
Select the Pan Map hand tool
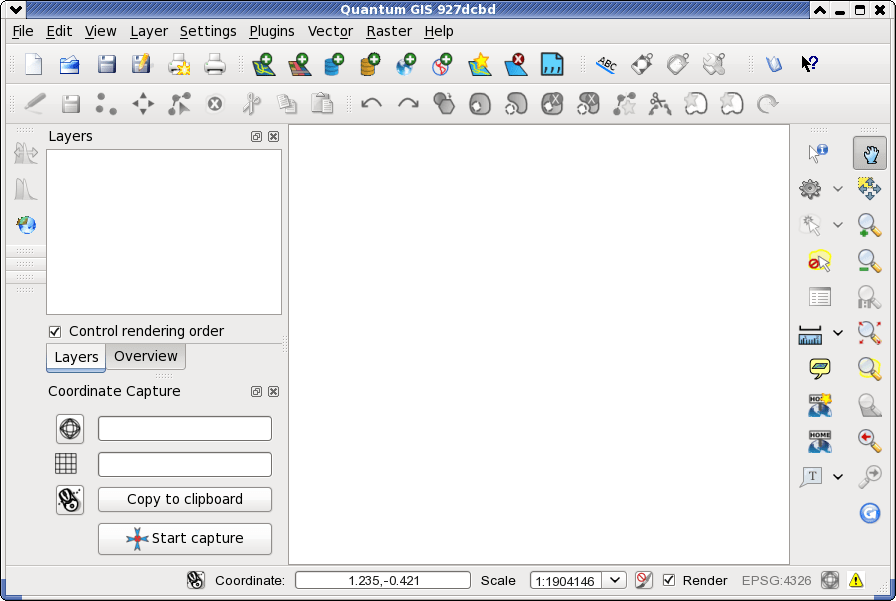coord(870,153)
